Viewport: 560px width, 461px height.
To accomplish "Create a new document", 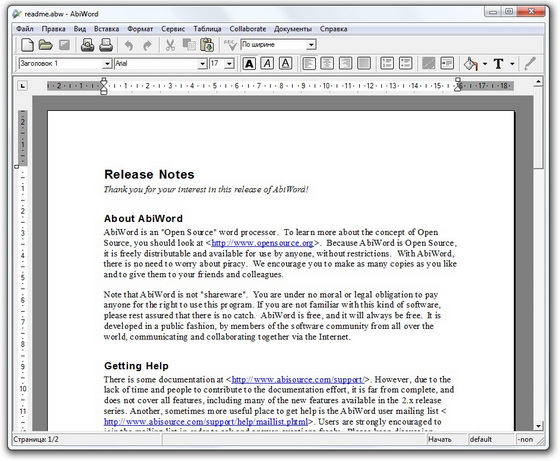I will coord(27,45).
